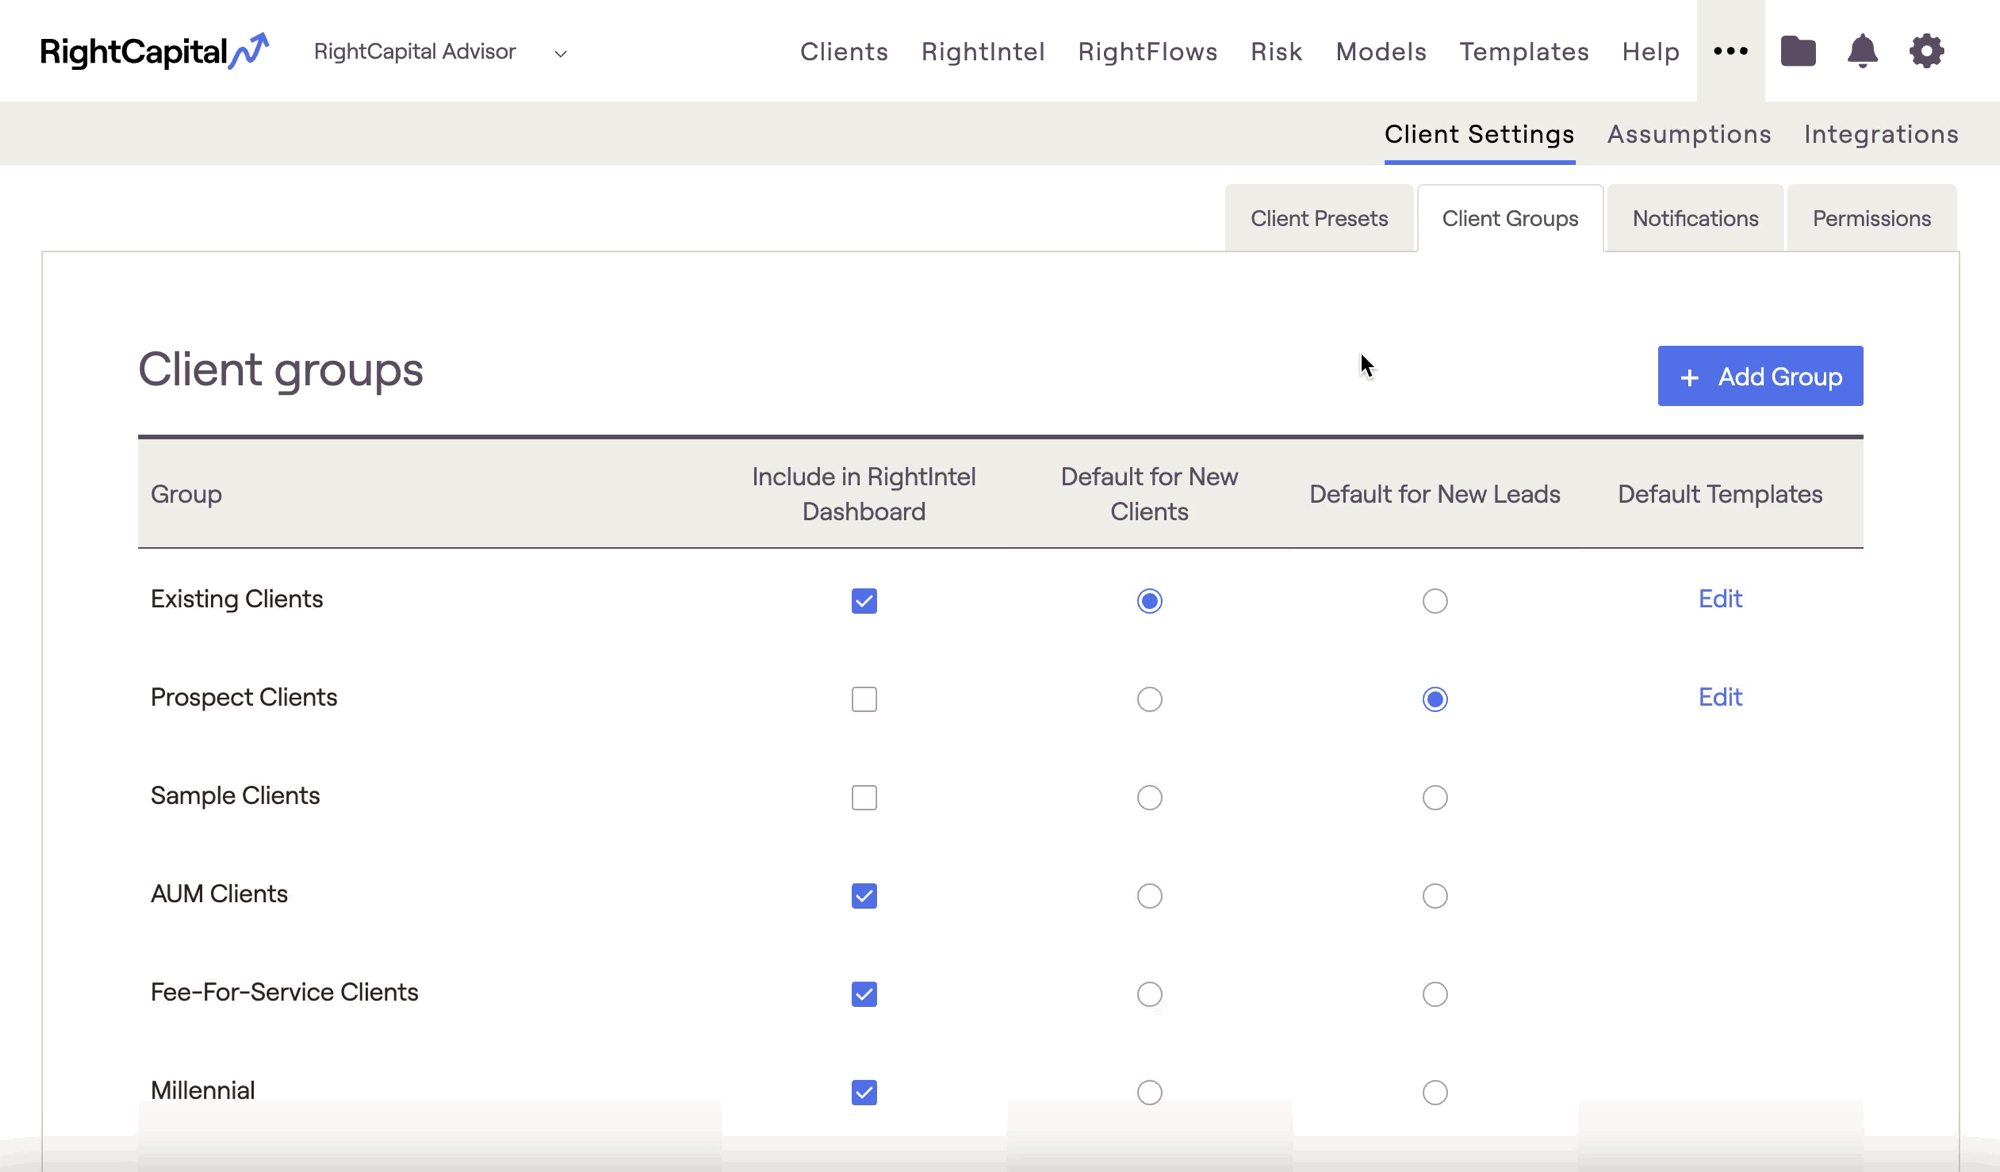Set Sample Clients as default for new leads
This screenshot has width=2000, height=1172.
coord(1435,798)
